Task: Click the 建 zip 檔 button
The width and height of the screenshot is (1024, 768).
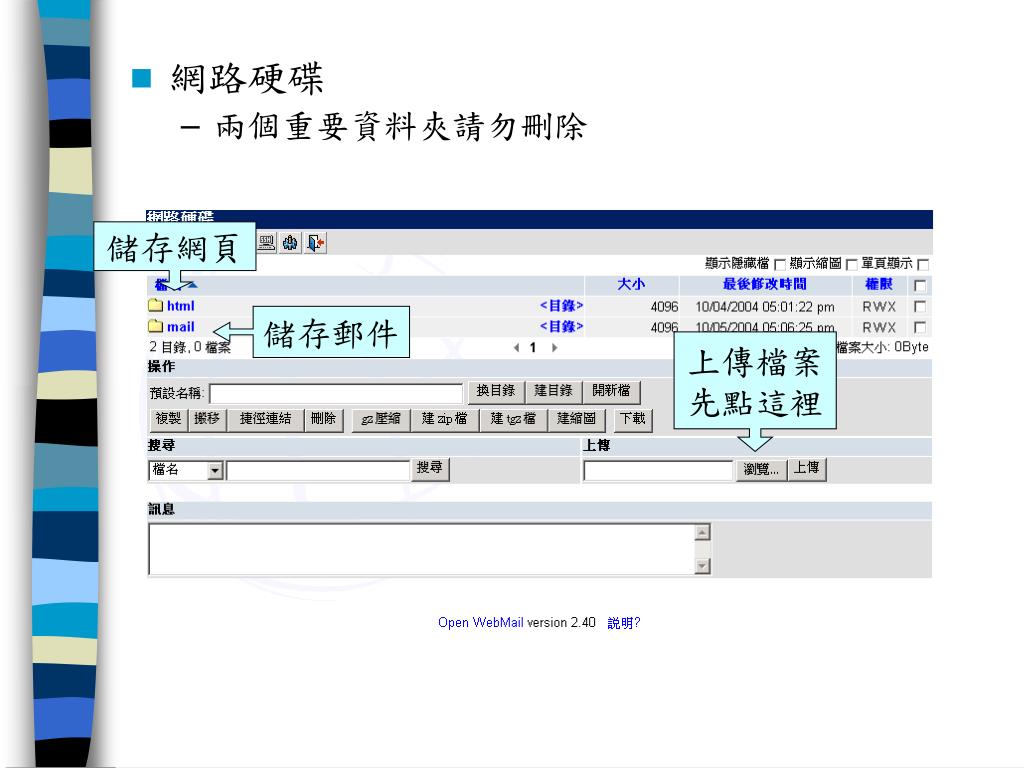Action: tap(444, 419)
